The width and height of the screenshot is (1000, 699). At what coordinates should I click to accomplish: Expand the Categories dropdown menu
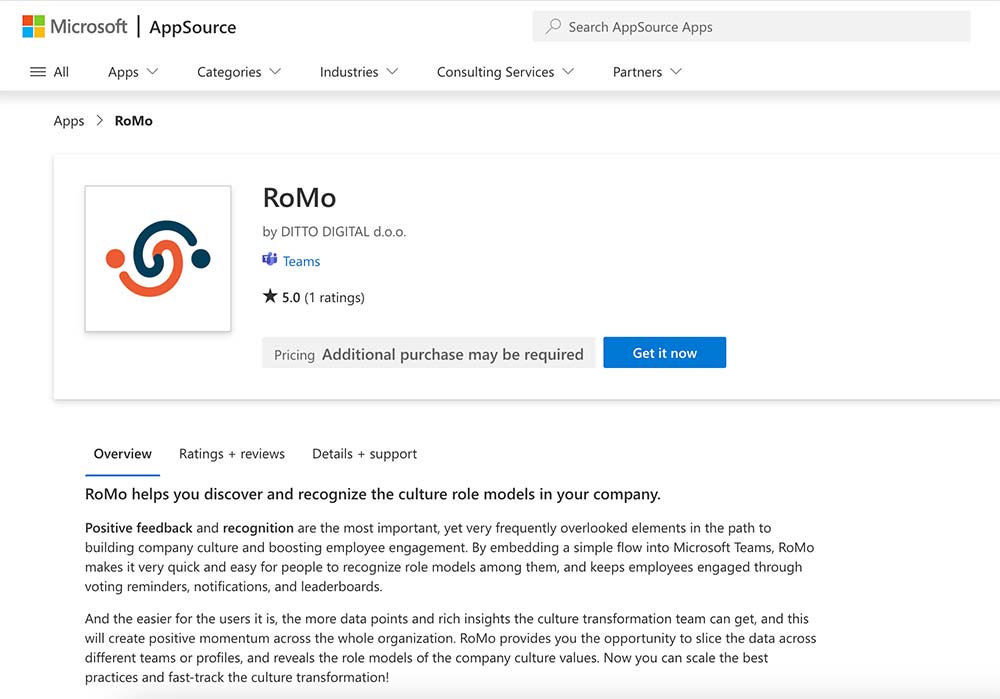[x=239, y=72]
